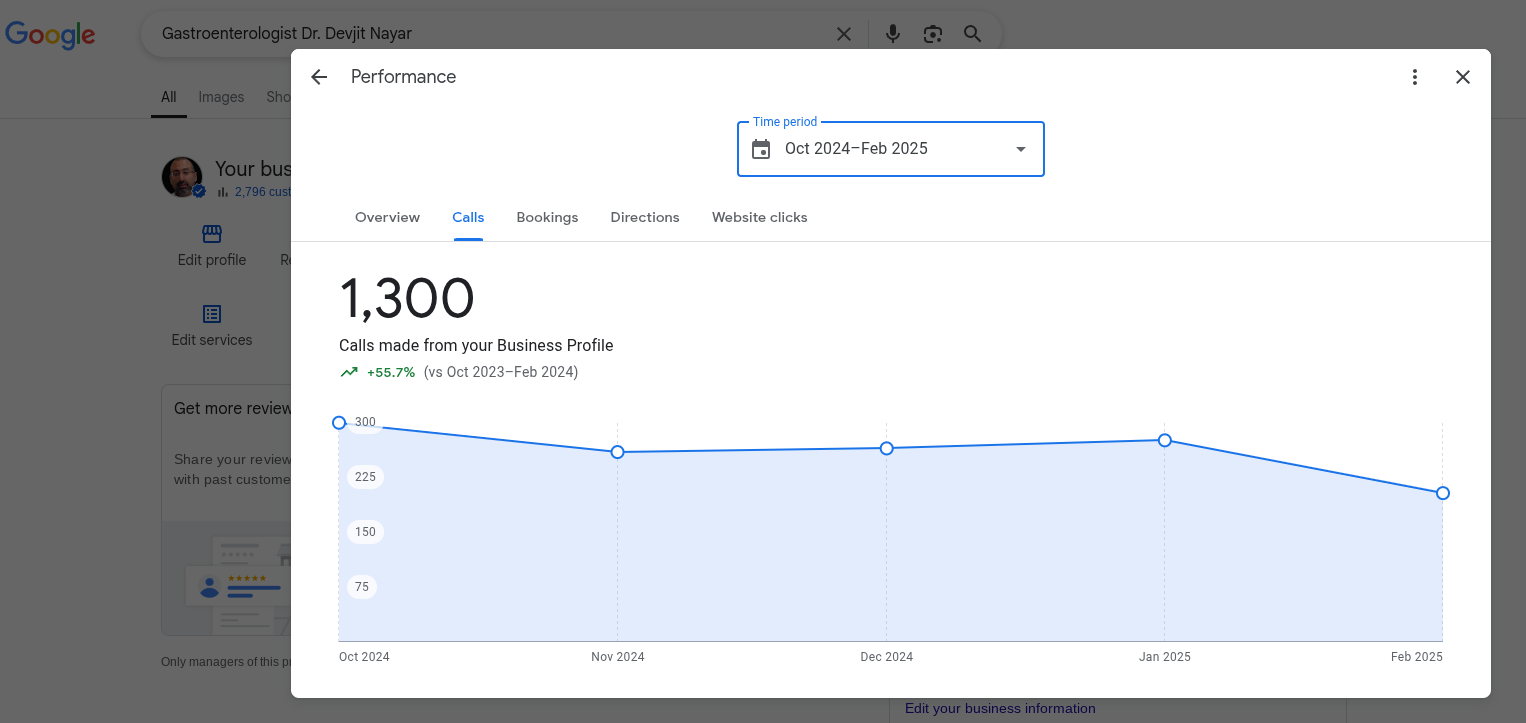Open the three-dot more options menu
This screenshot has width=1526, height=723.
(1414, 77)
